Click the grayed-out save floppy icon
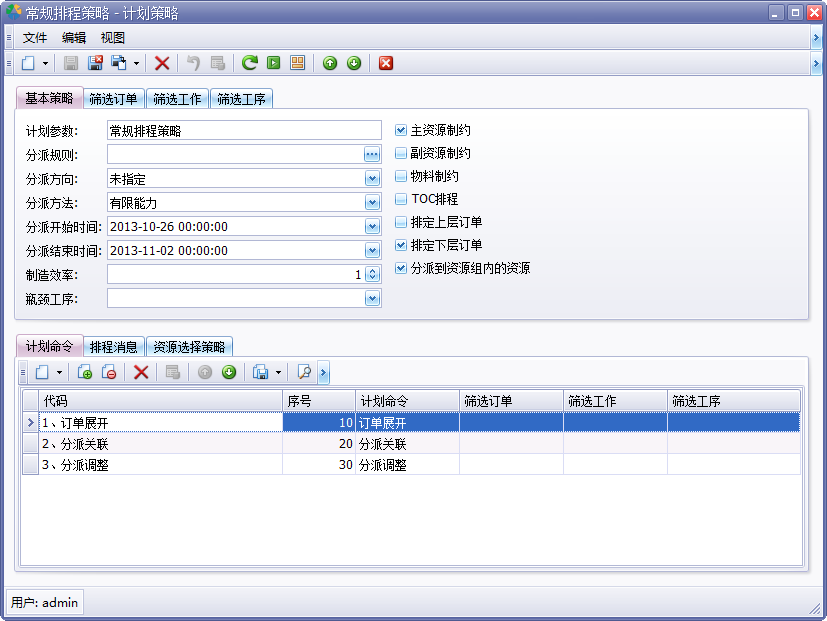Screen dimensions: 827x621 coord(71,63)
